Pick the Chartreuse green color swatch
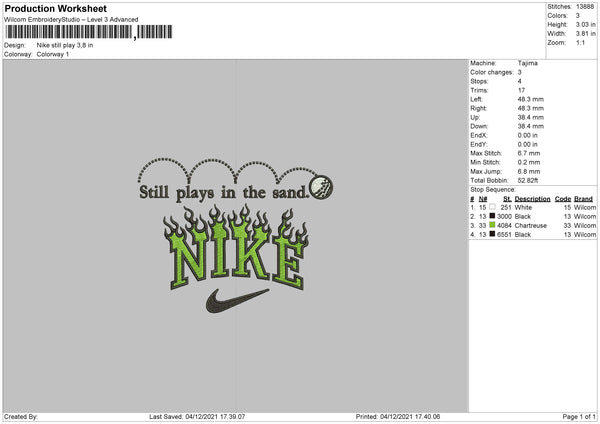Viewport: 600px width, 424px height. coord(492,225)
